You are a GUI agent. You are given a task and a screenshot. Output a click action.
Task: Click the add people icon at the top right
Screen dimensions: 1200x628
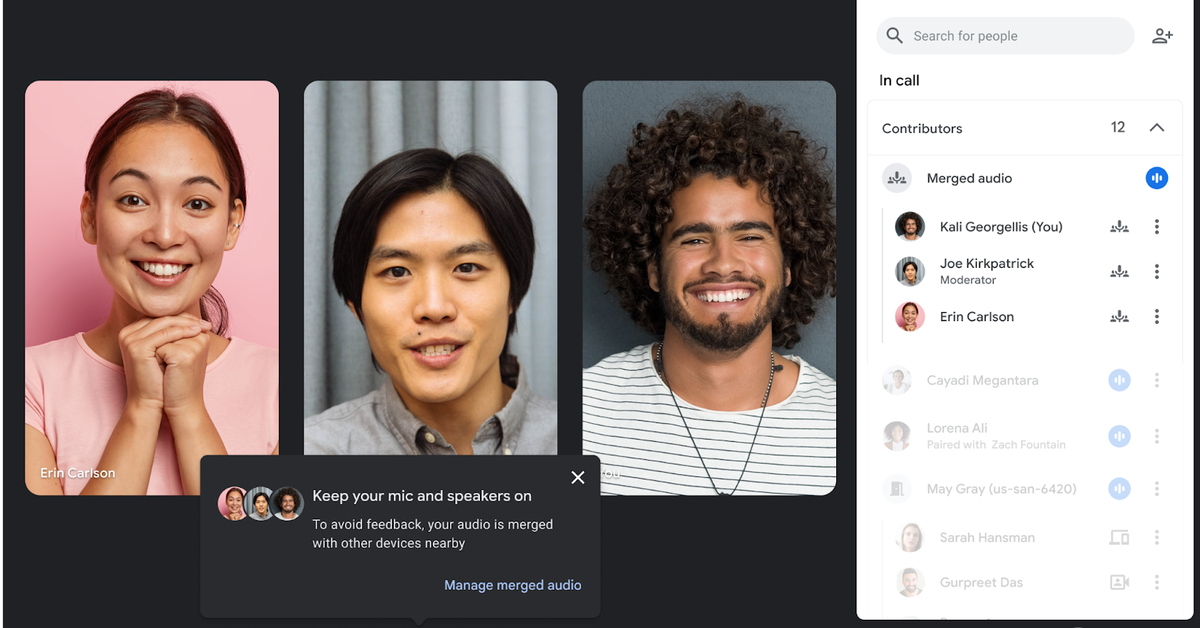1162,35
